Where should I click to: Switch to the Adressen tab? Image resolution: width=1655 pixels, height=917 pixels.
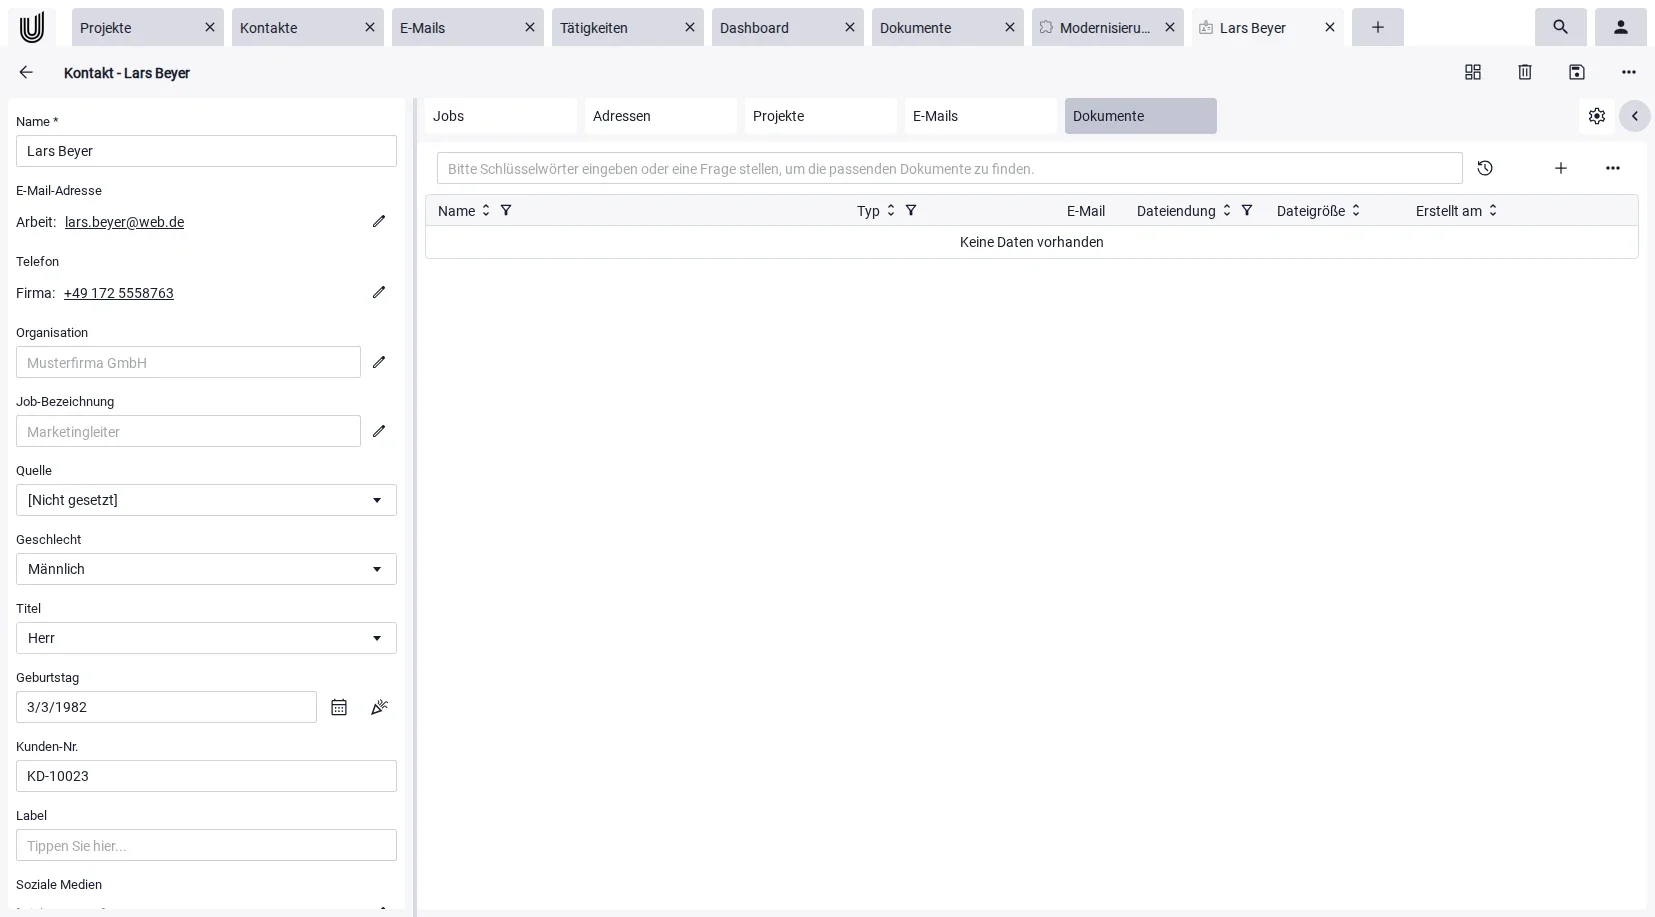coord(661,116)
